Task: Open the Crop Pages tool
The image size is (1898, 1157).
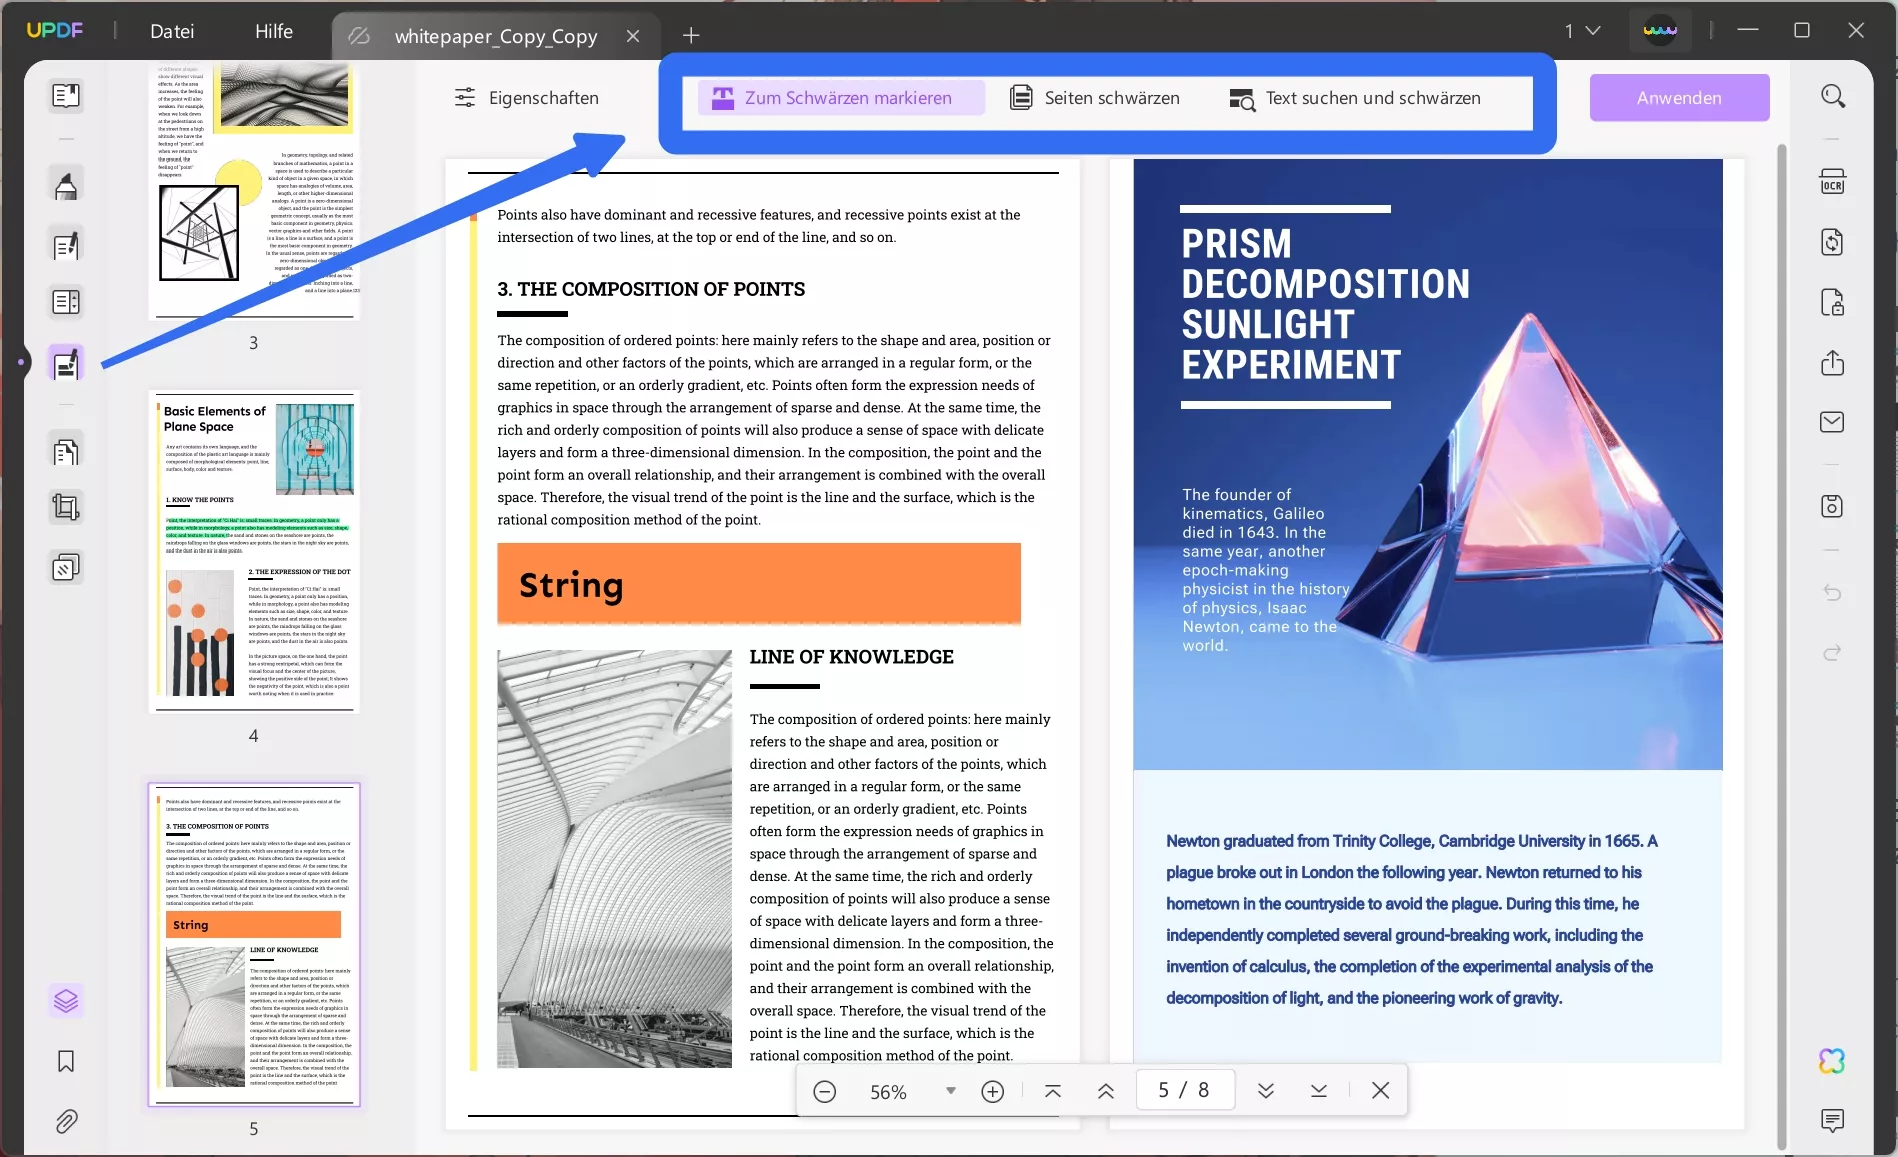Action: coord(66,508)
